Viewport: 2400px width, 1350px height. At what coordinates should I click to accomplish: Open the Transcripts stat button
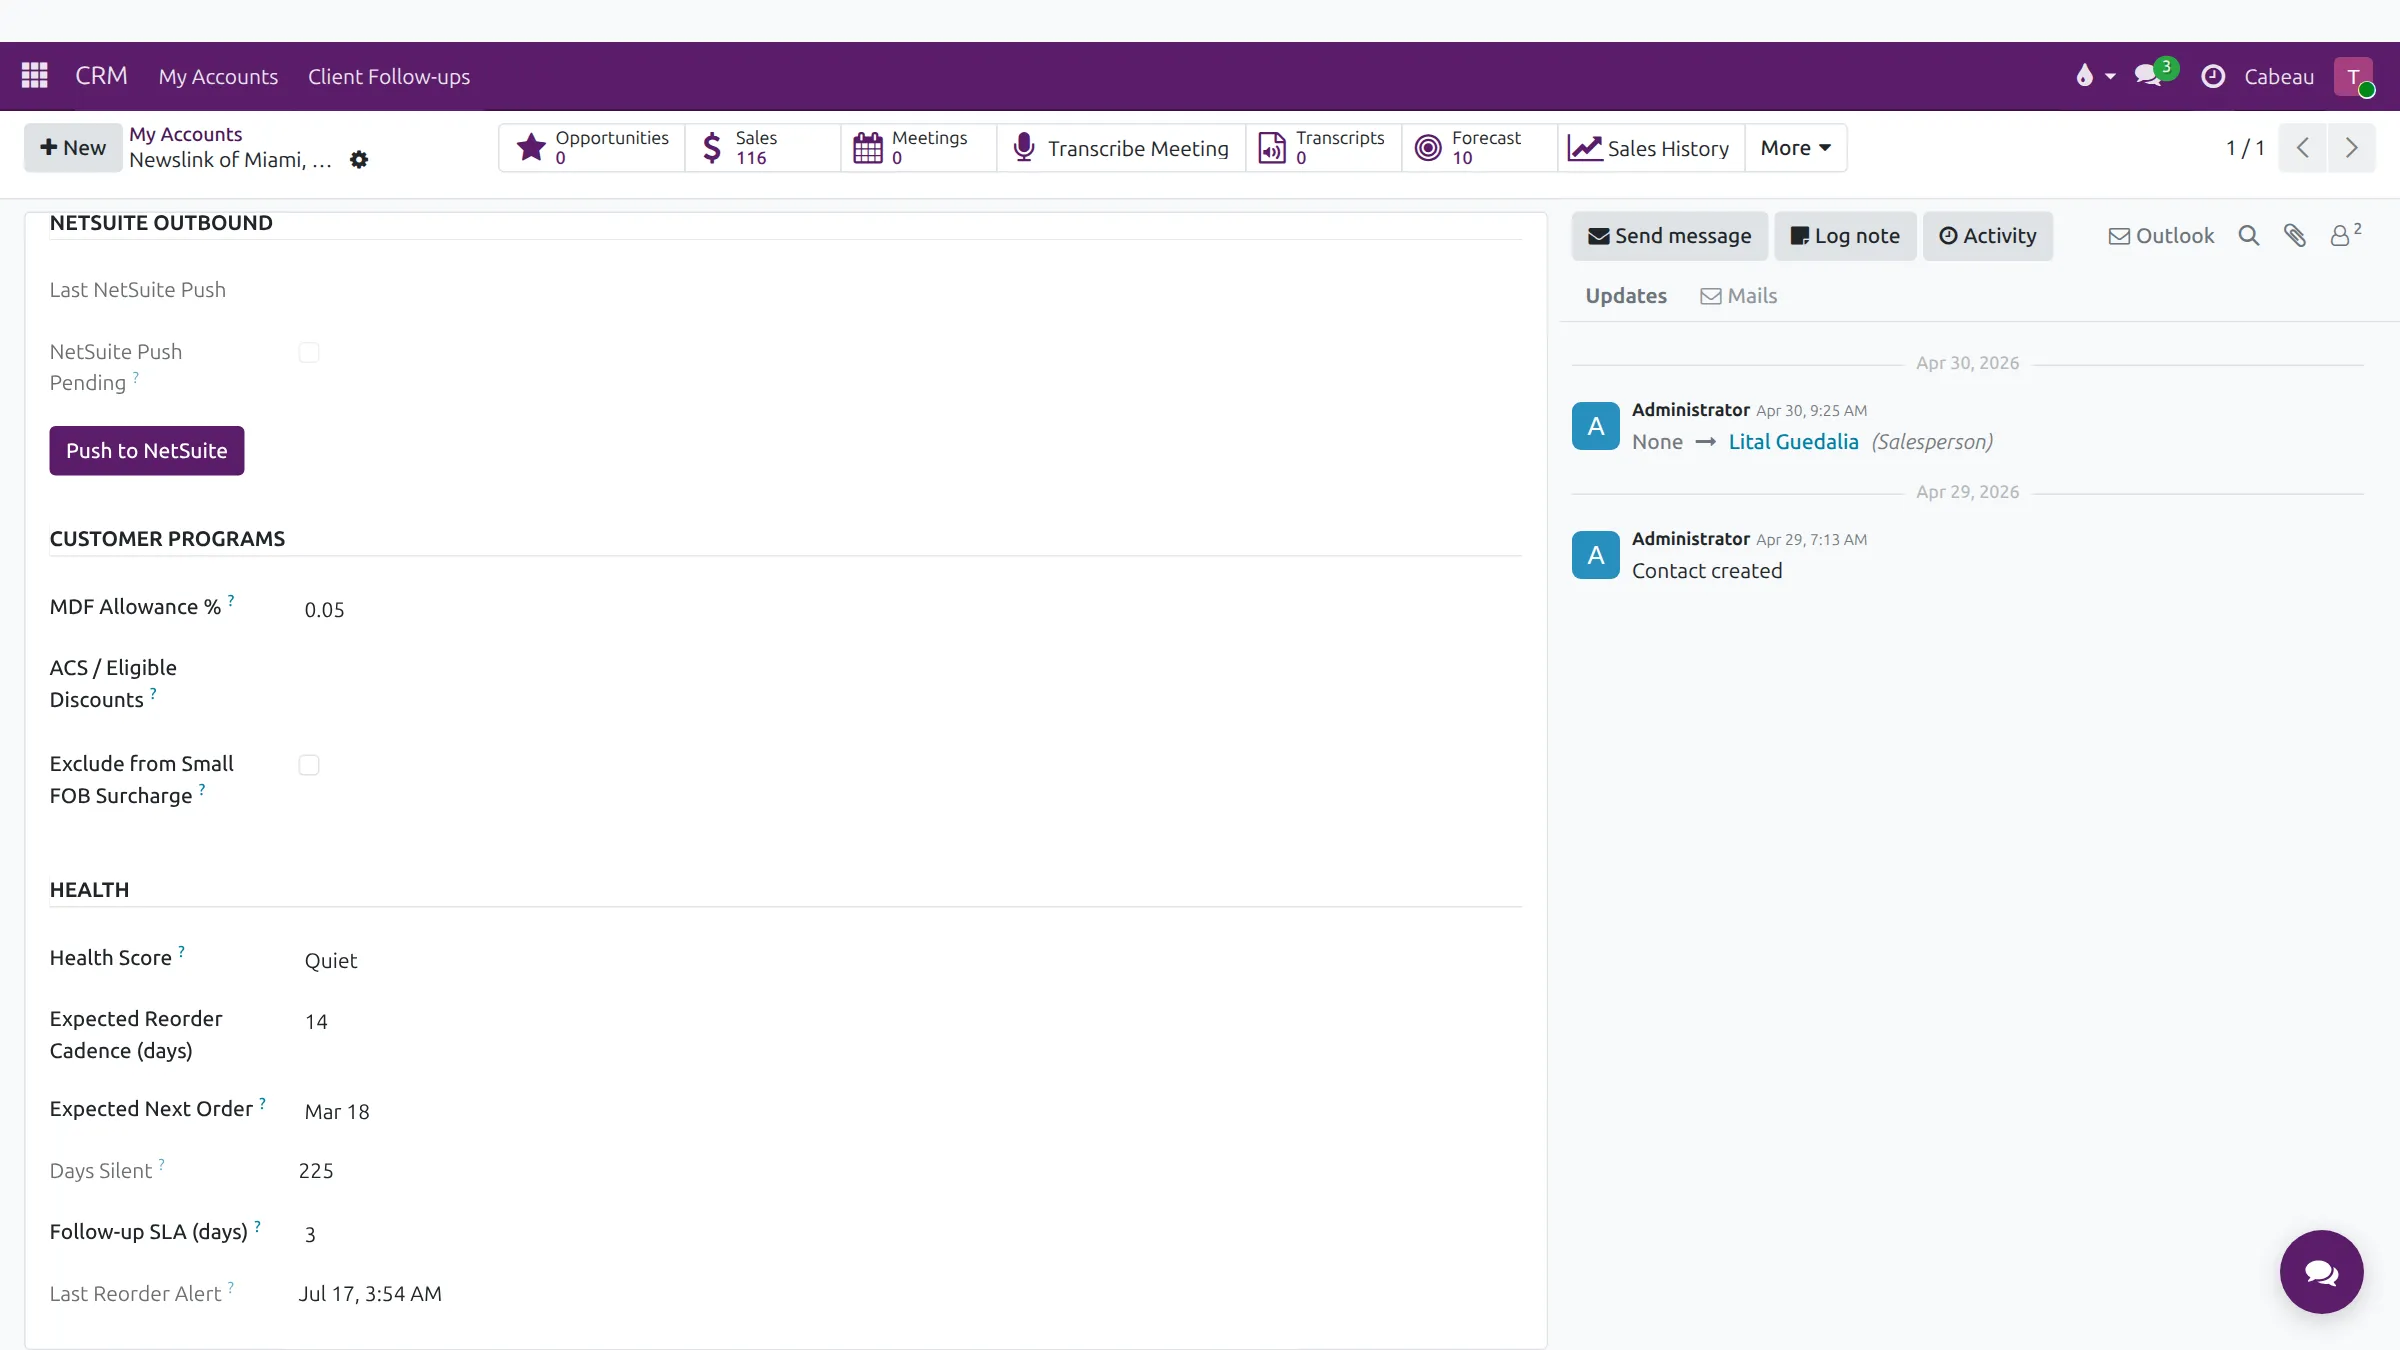[1324, 148]
